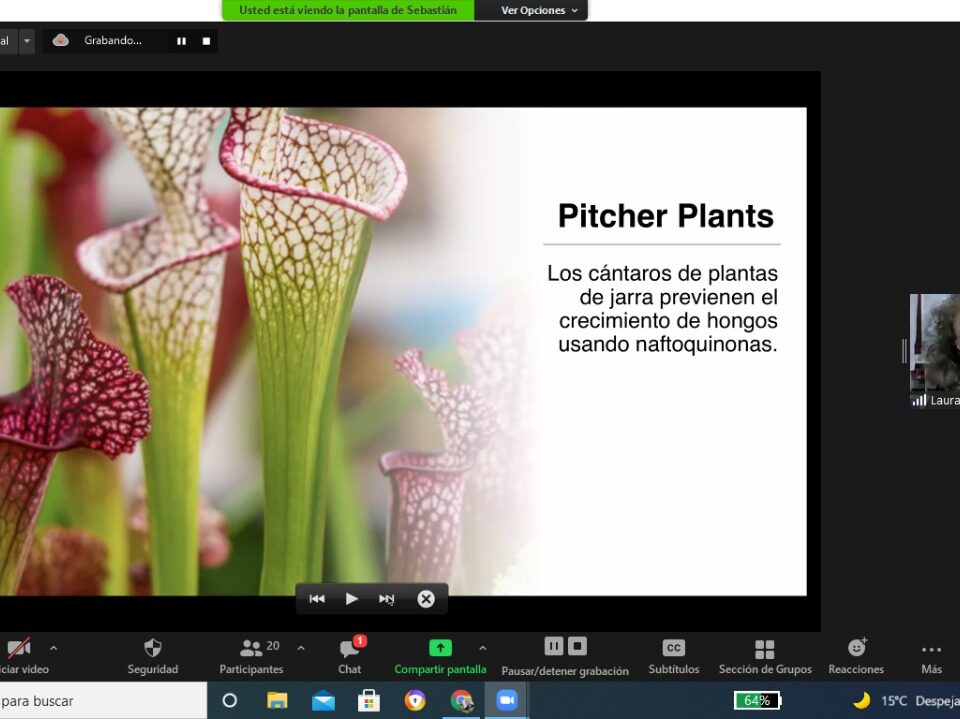
Task: Go back to the previous slide
Action: coord(317,599)
